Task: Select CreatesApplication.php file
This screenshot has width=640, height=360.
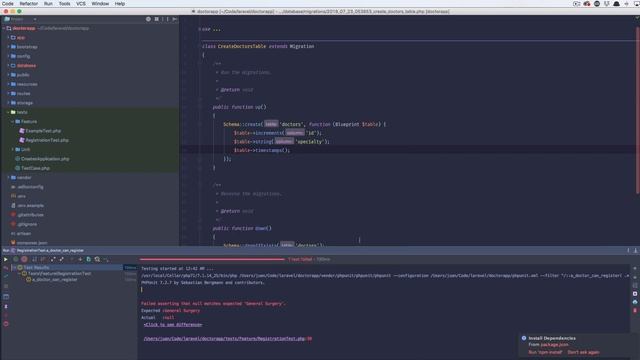Action: pos(45,159)
